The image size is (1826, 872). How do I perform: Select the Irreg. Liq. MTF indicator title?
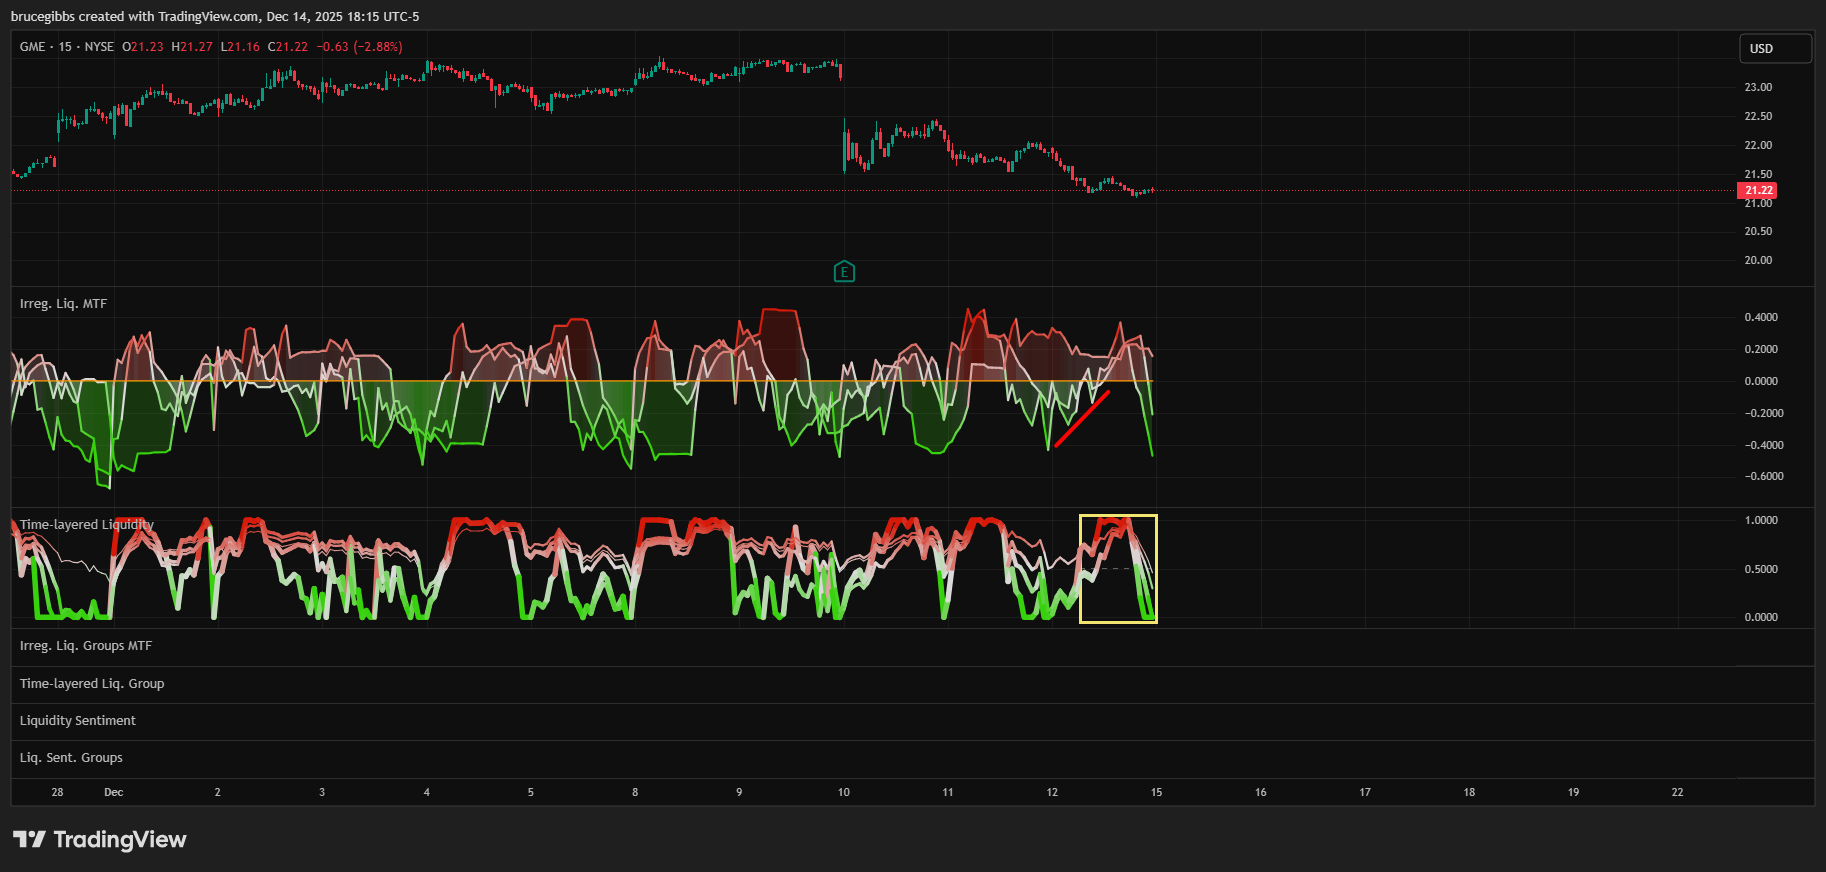pyautogui.click(x=63, y=304)
